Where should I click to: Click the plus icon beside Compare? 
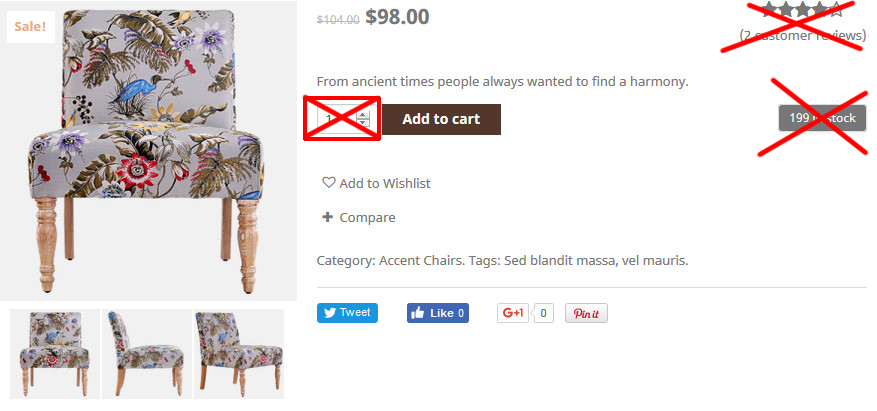(x=328, y=217)
